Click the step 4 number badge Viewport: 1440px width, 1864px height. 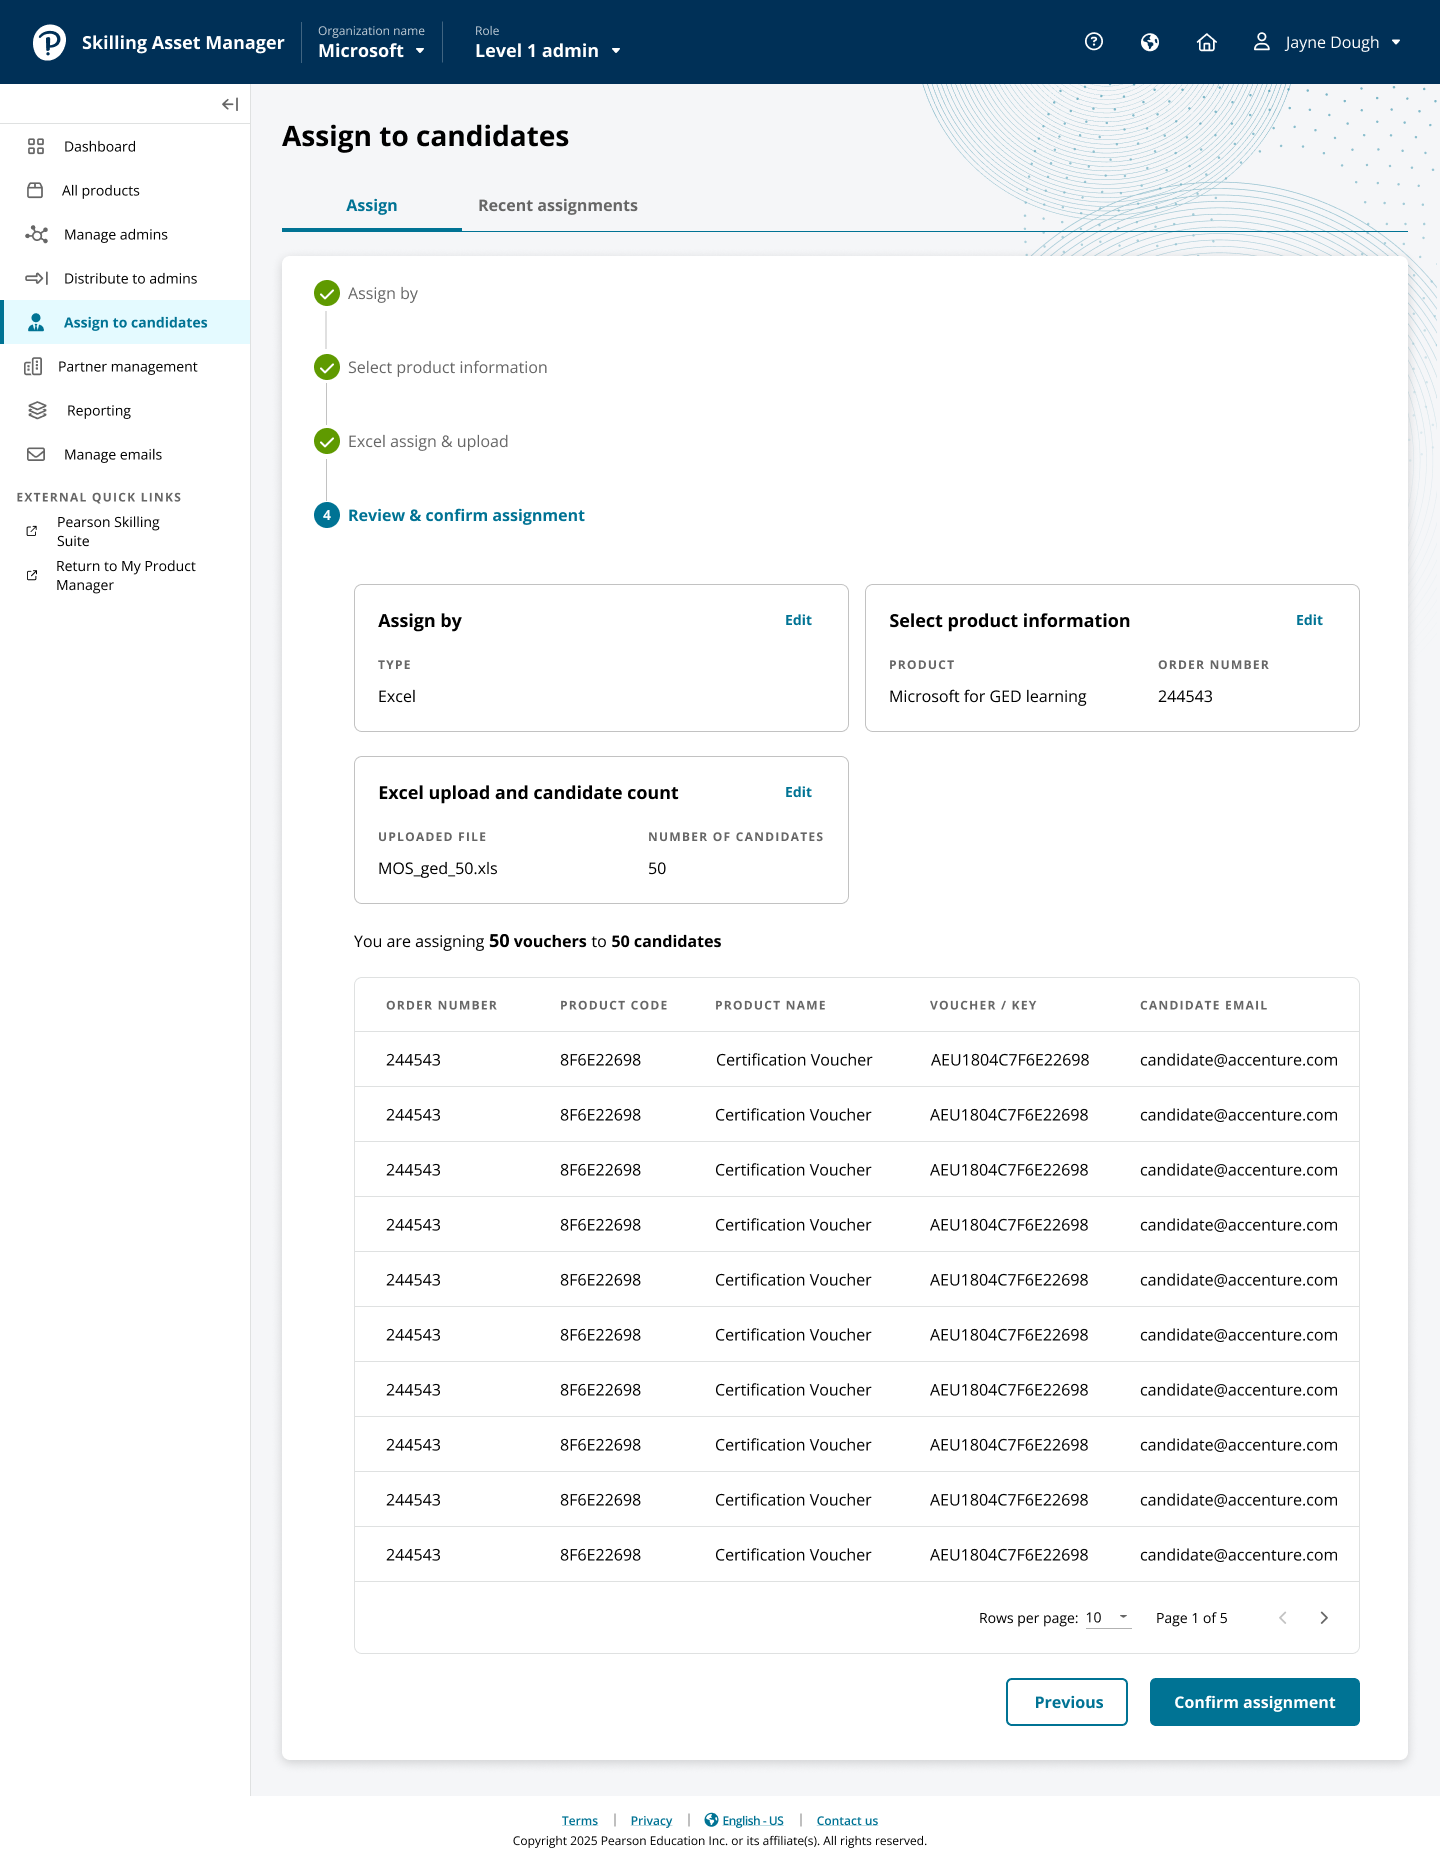(327, 515)
